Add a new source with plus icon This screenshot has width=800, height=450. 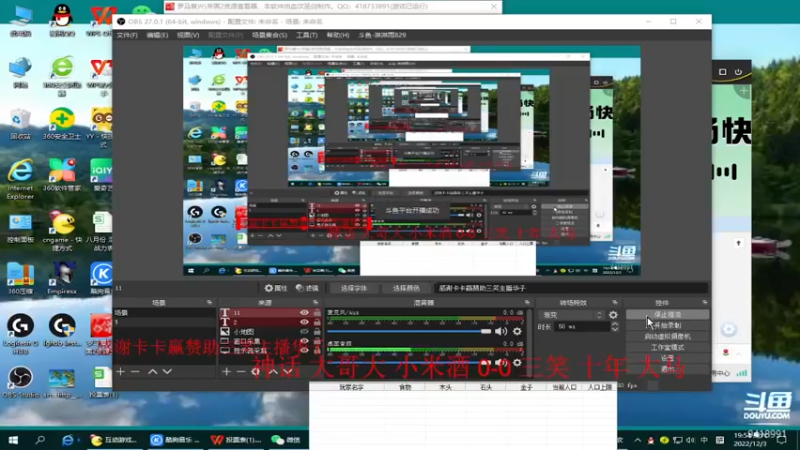(x=227, y=372)
